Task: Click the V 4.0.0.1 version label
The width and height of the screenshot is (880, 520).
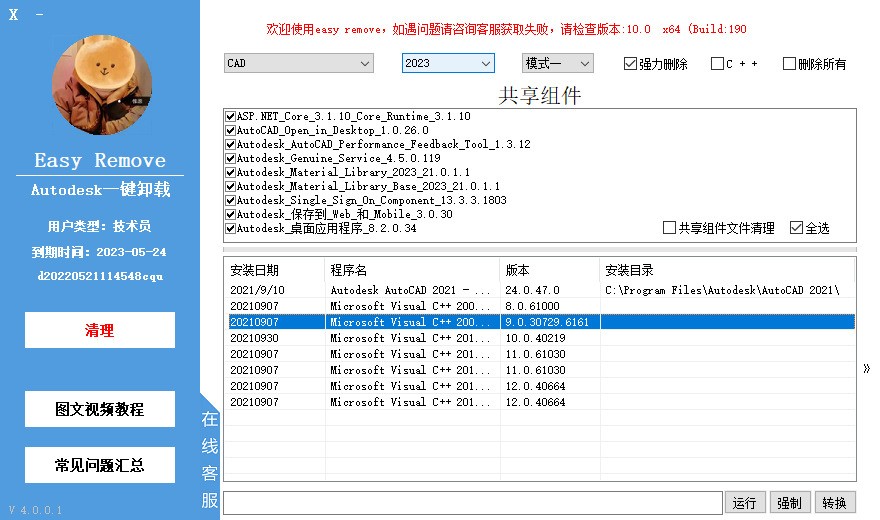Action: (x=36, y=510)
